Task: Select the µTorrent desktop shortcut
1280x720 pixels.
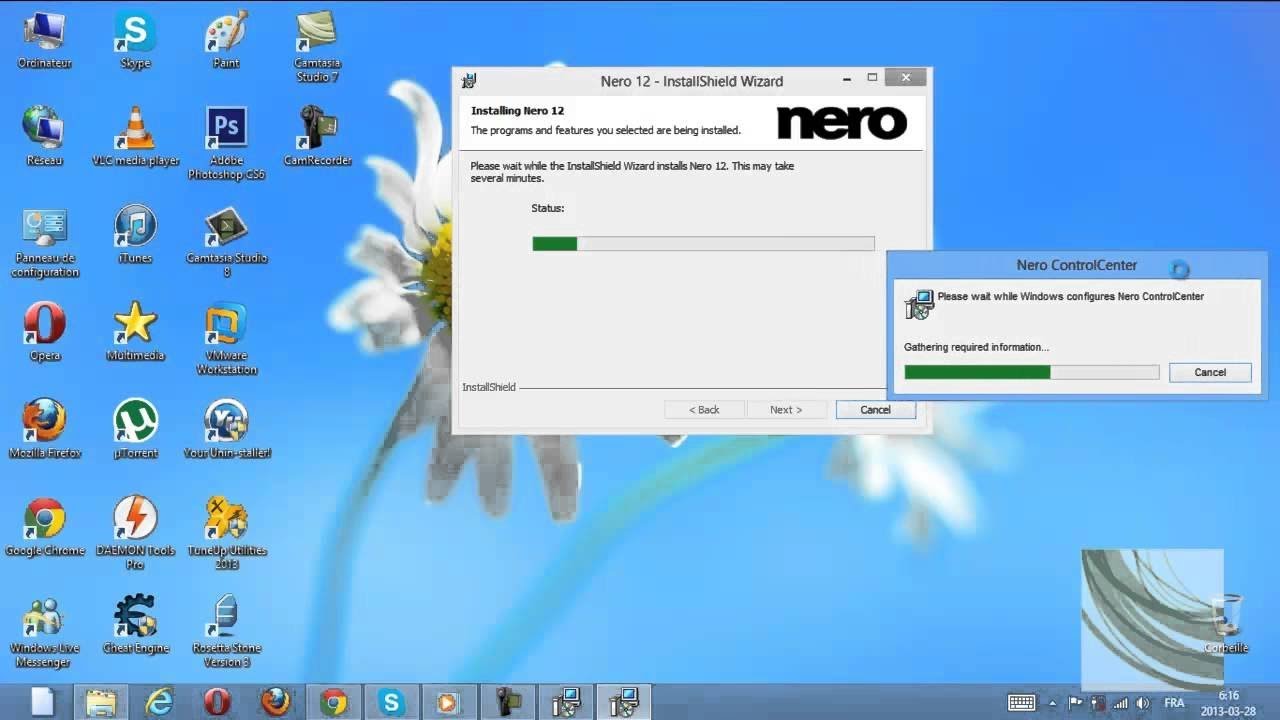Action: point(135,430)
